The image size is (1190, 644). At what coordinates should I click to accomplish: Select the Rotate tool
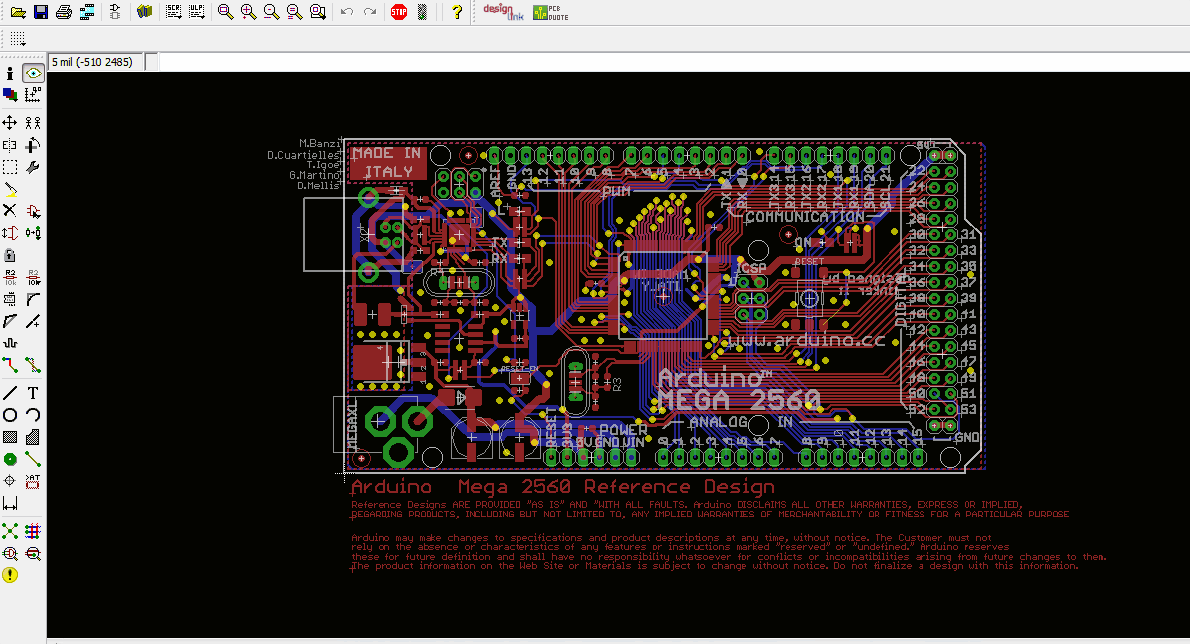33,145
